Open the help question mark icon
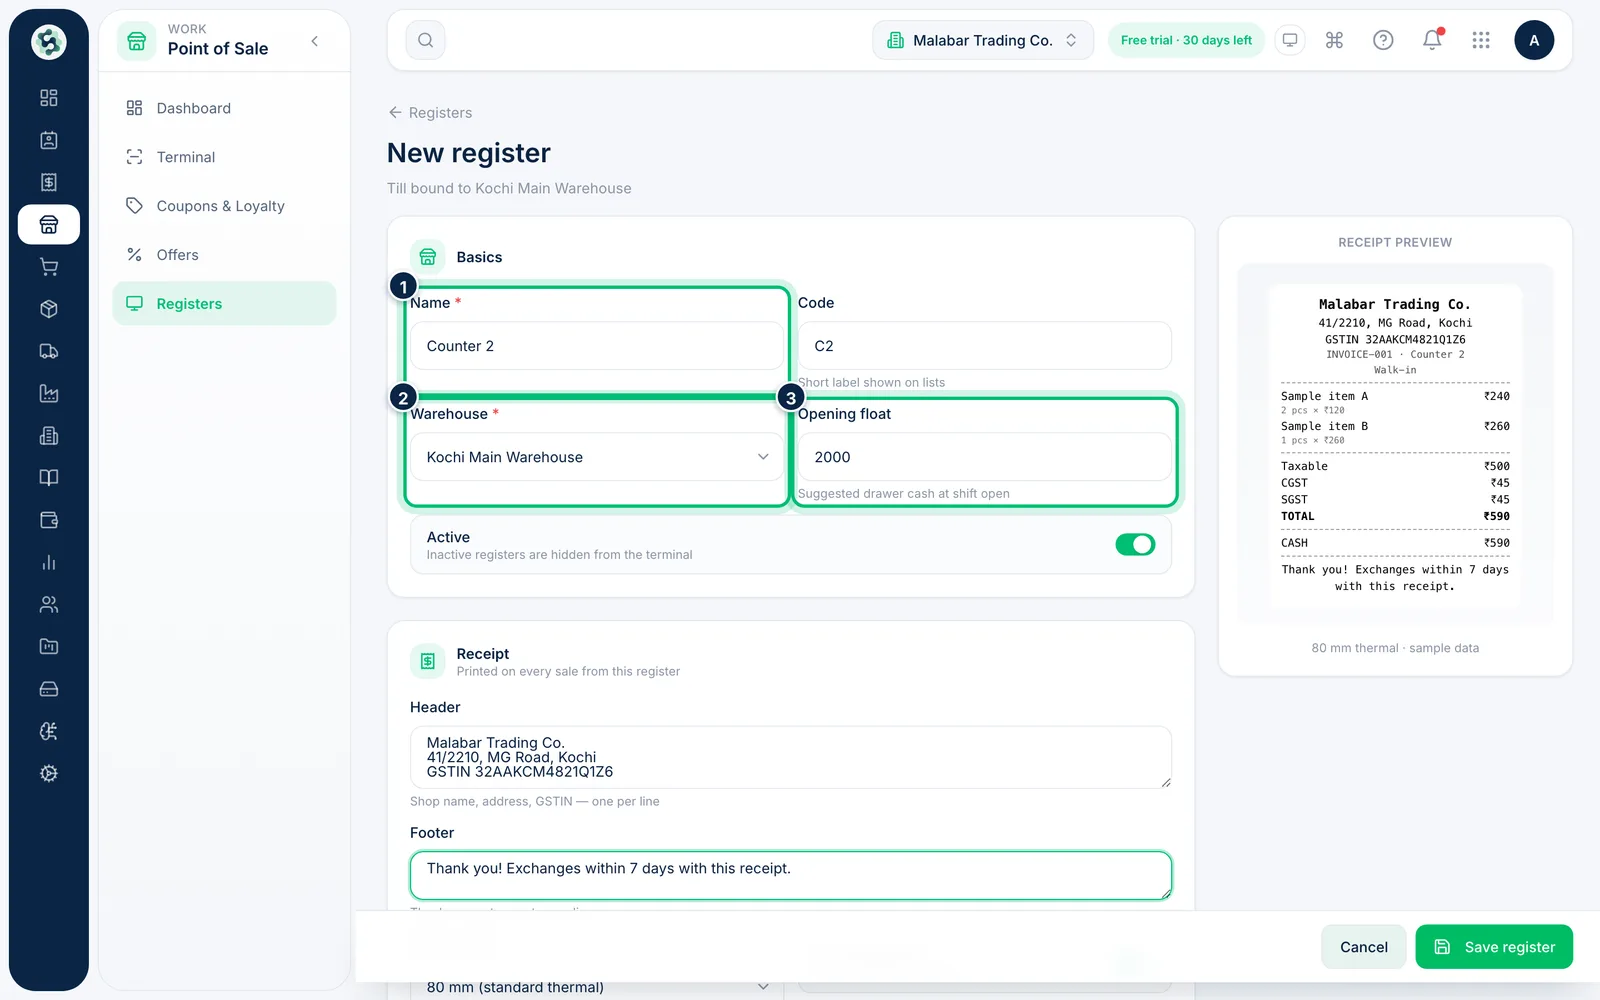The height and width of the screenshot is (1000, 1600). coord(1383,40)
